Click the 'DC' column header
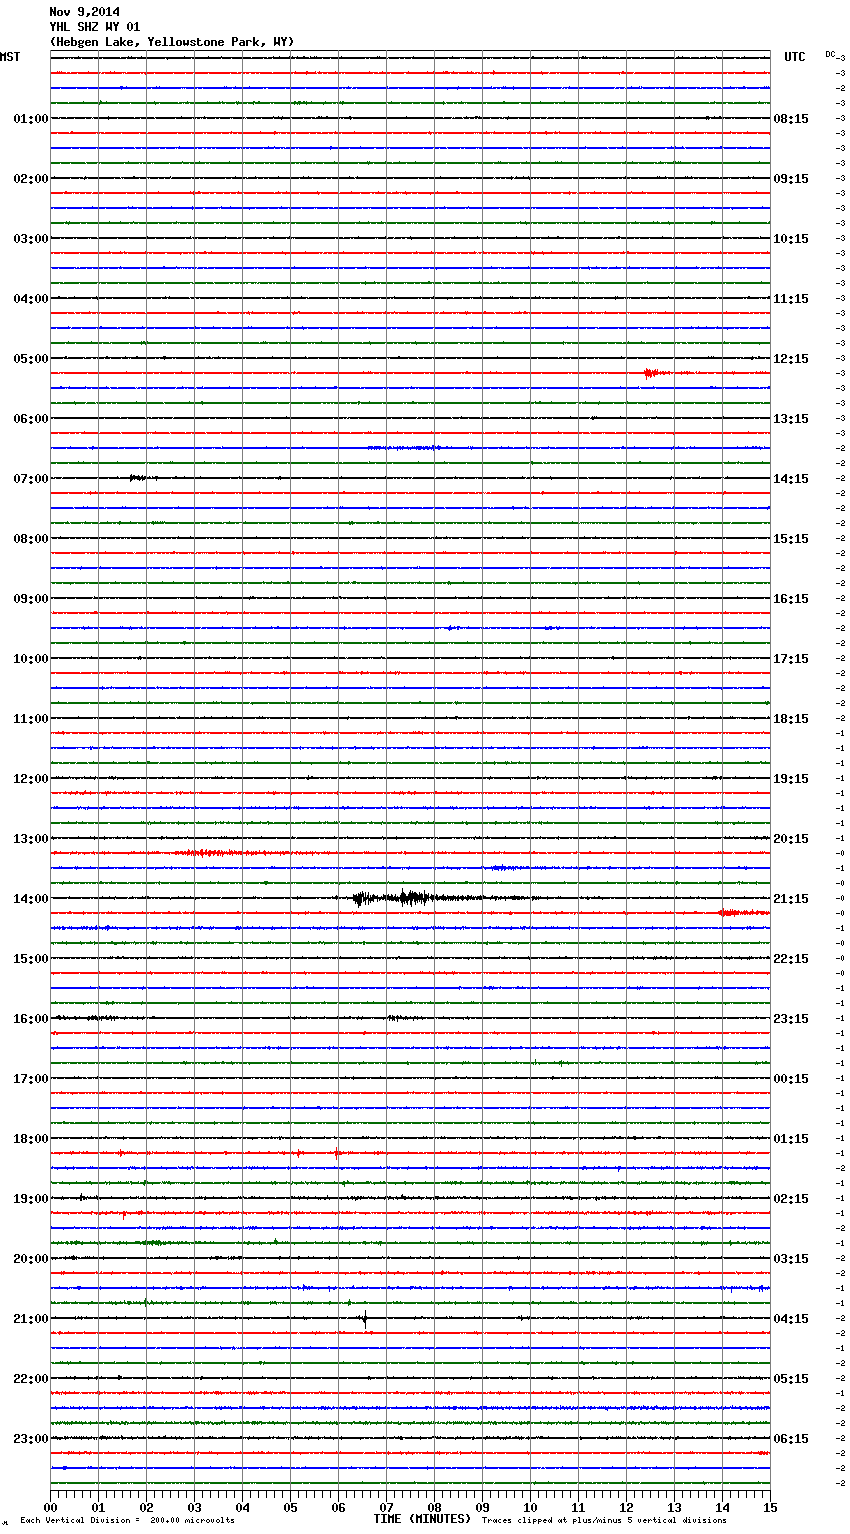Screen dimensions: 850x1534 point(830,54)
